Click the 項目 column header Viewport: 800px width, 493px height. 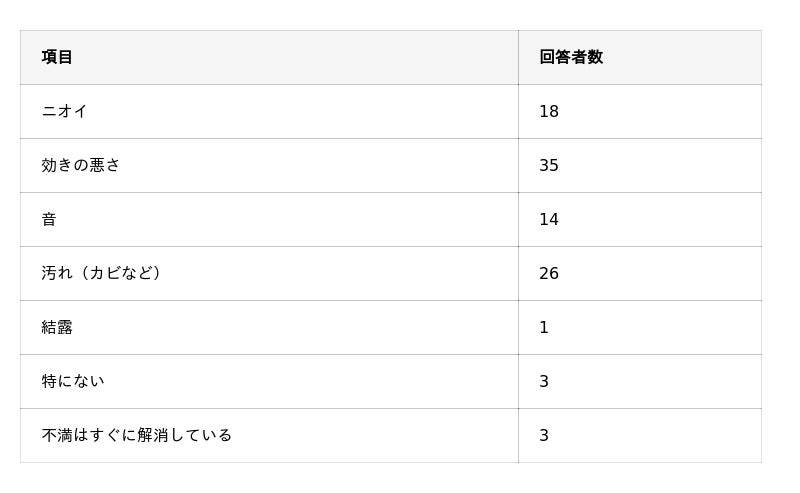(x=57, y=57)
